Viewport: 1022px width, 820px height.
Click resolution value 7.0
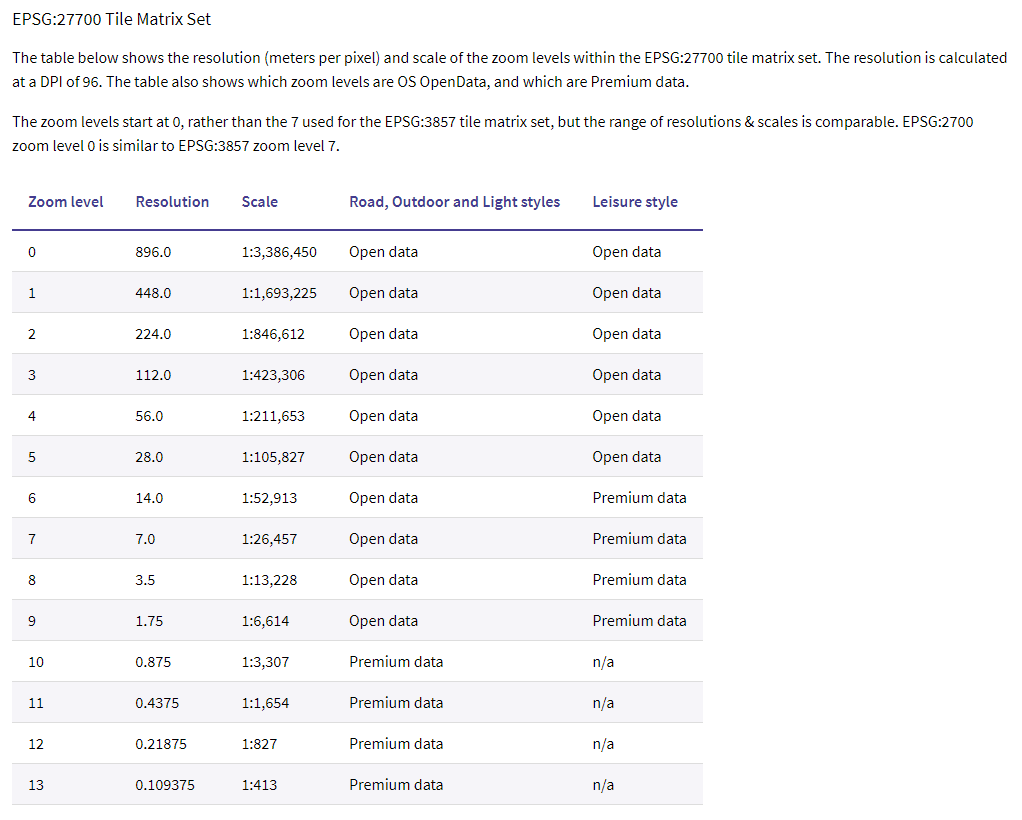(x=145, y=540)
